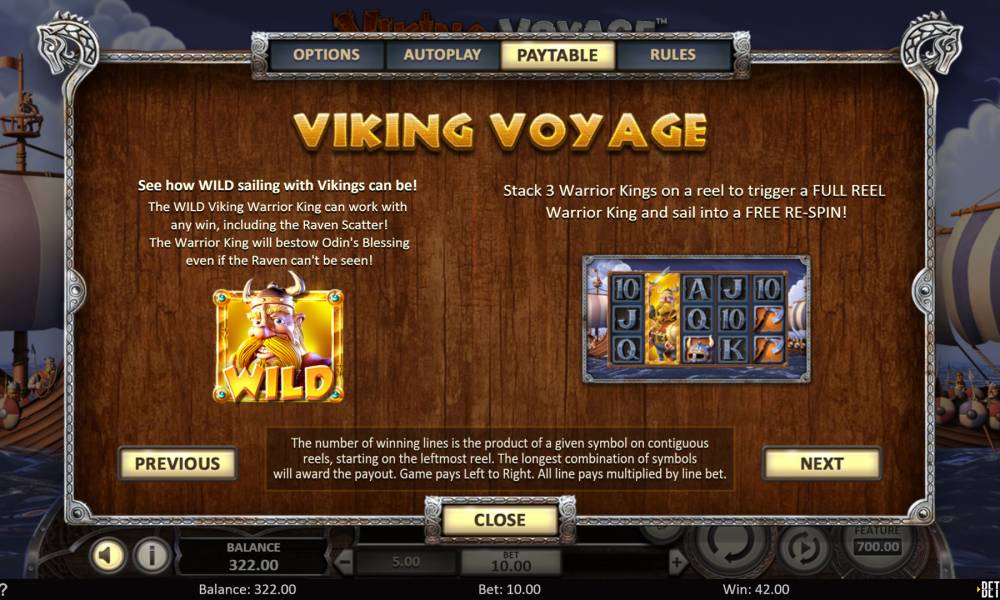
Task: Select the PAYTABLE tab
Action: coord(557,55)
